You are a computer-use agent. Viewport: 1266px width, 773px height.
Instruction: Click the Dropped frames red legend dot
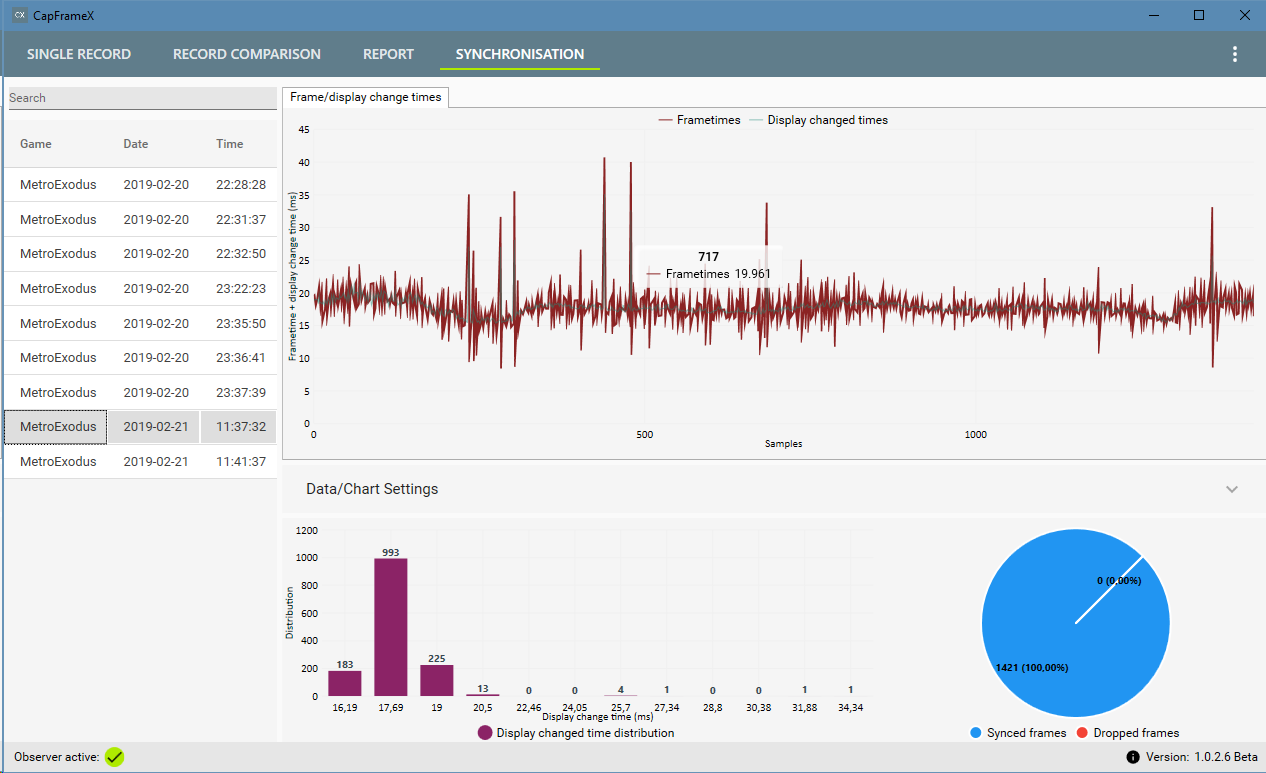(1083, 733)
